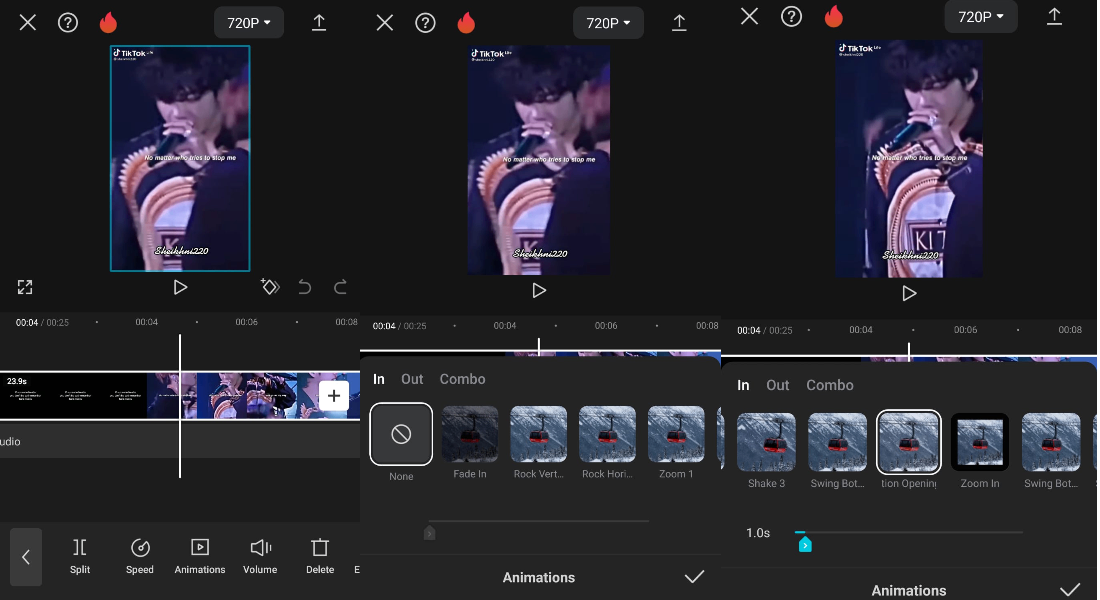Screen dimensions: 1100x600
Task: Play the preview in right screen
Action: (x=909, y=293)
